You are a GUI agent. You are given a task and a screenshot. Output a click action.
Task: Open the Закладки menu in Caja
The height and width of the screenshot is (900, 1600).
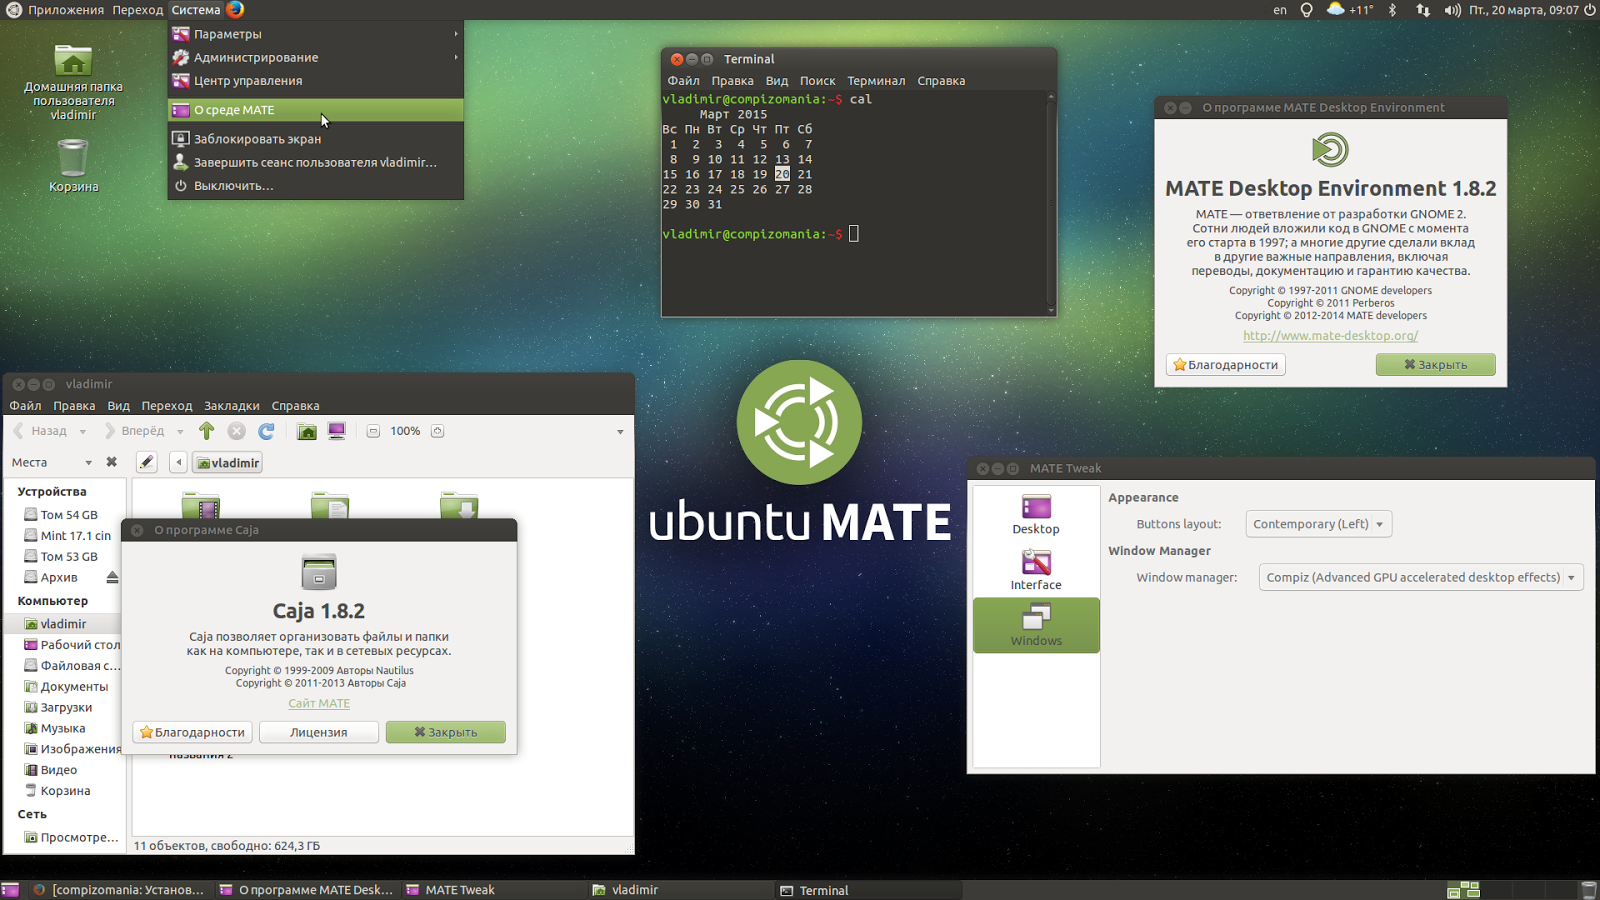pyautogui.click(x=232, y=406)
